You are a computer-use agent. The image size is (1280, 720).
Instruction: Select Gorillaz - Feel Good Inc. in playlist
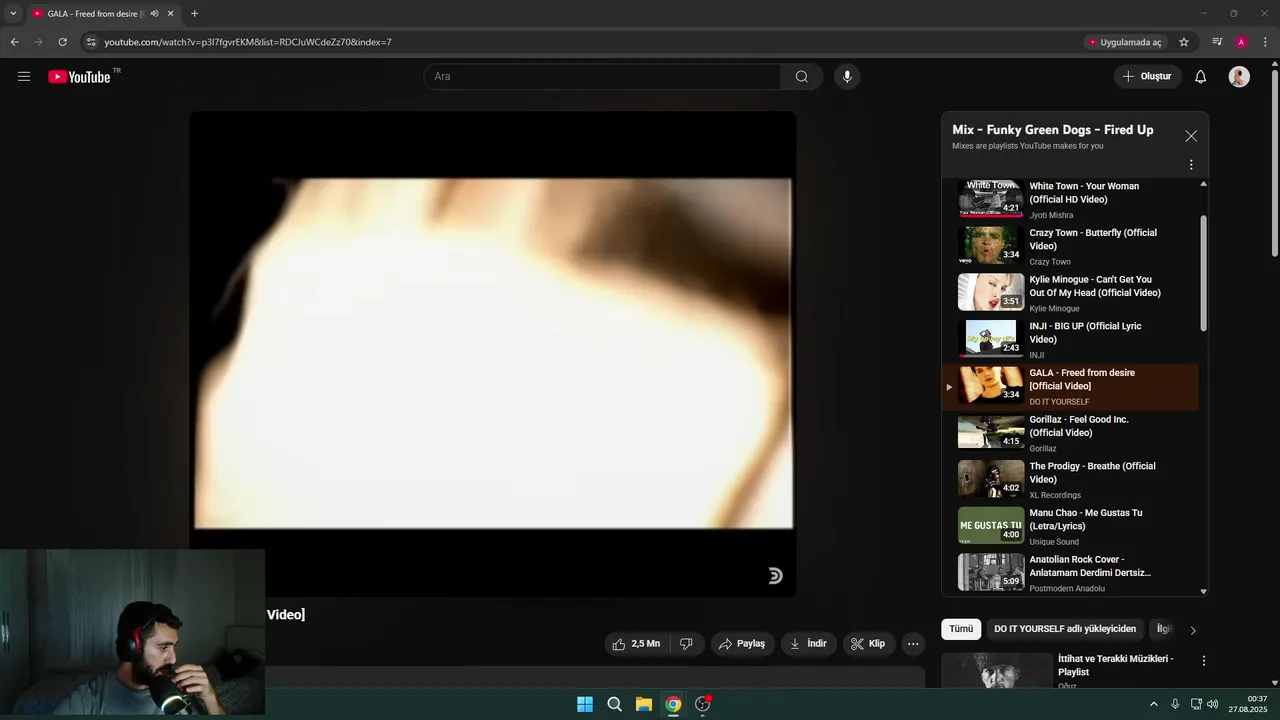[x=1070, y=433]
